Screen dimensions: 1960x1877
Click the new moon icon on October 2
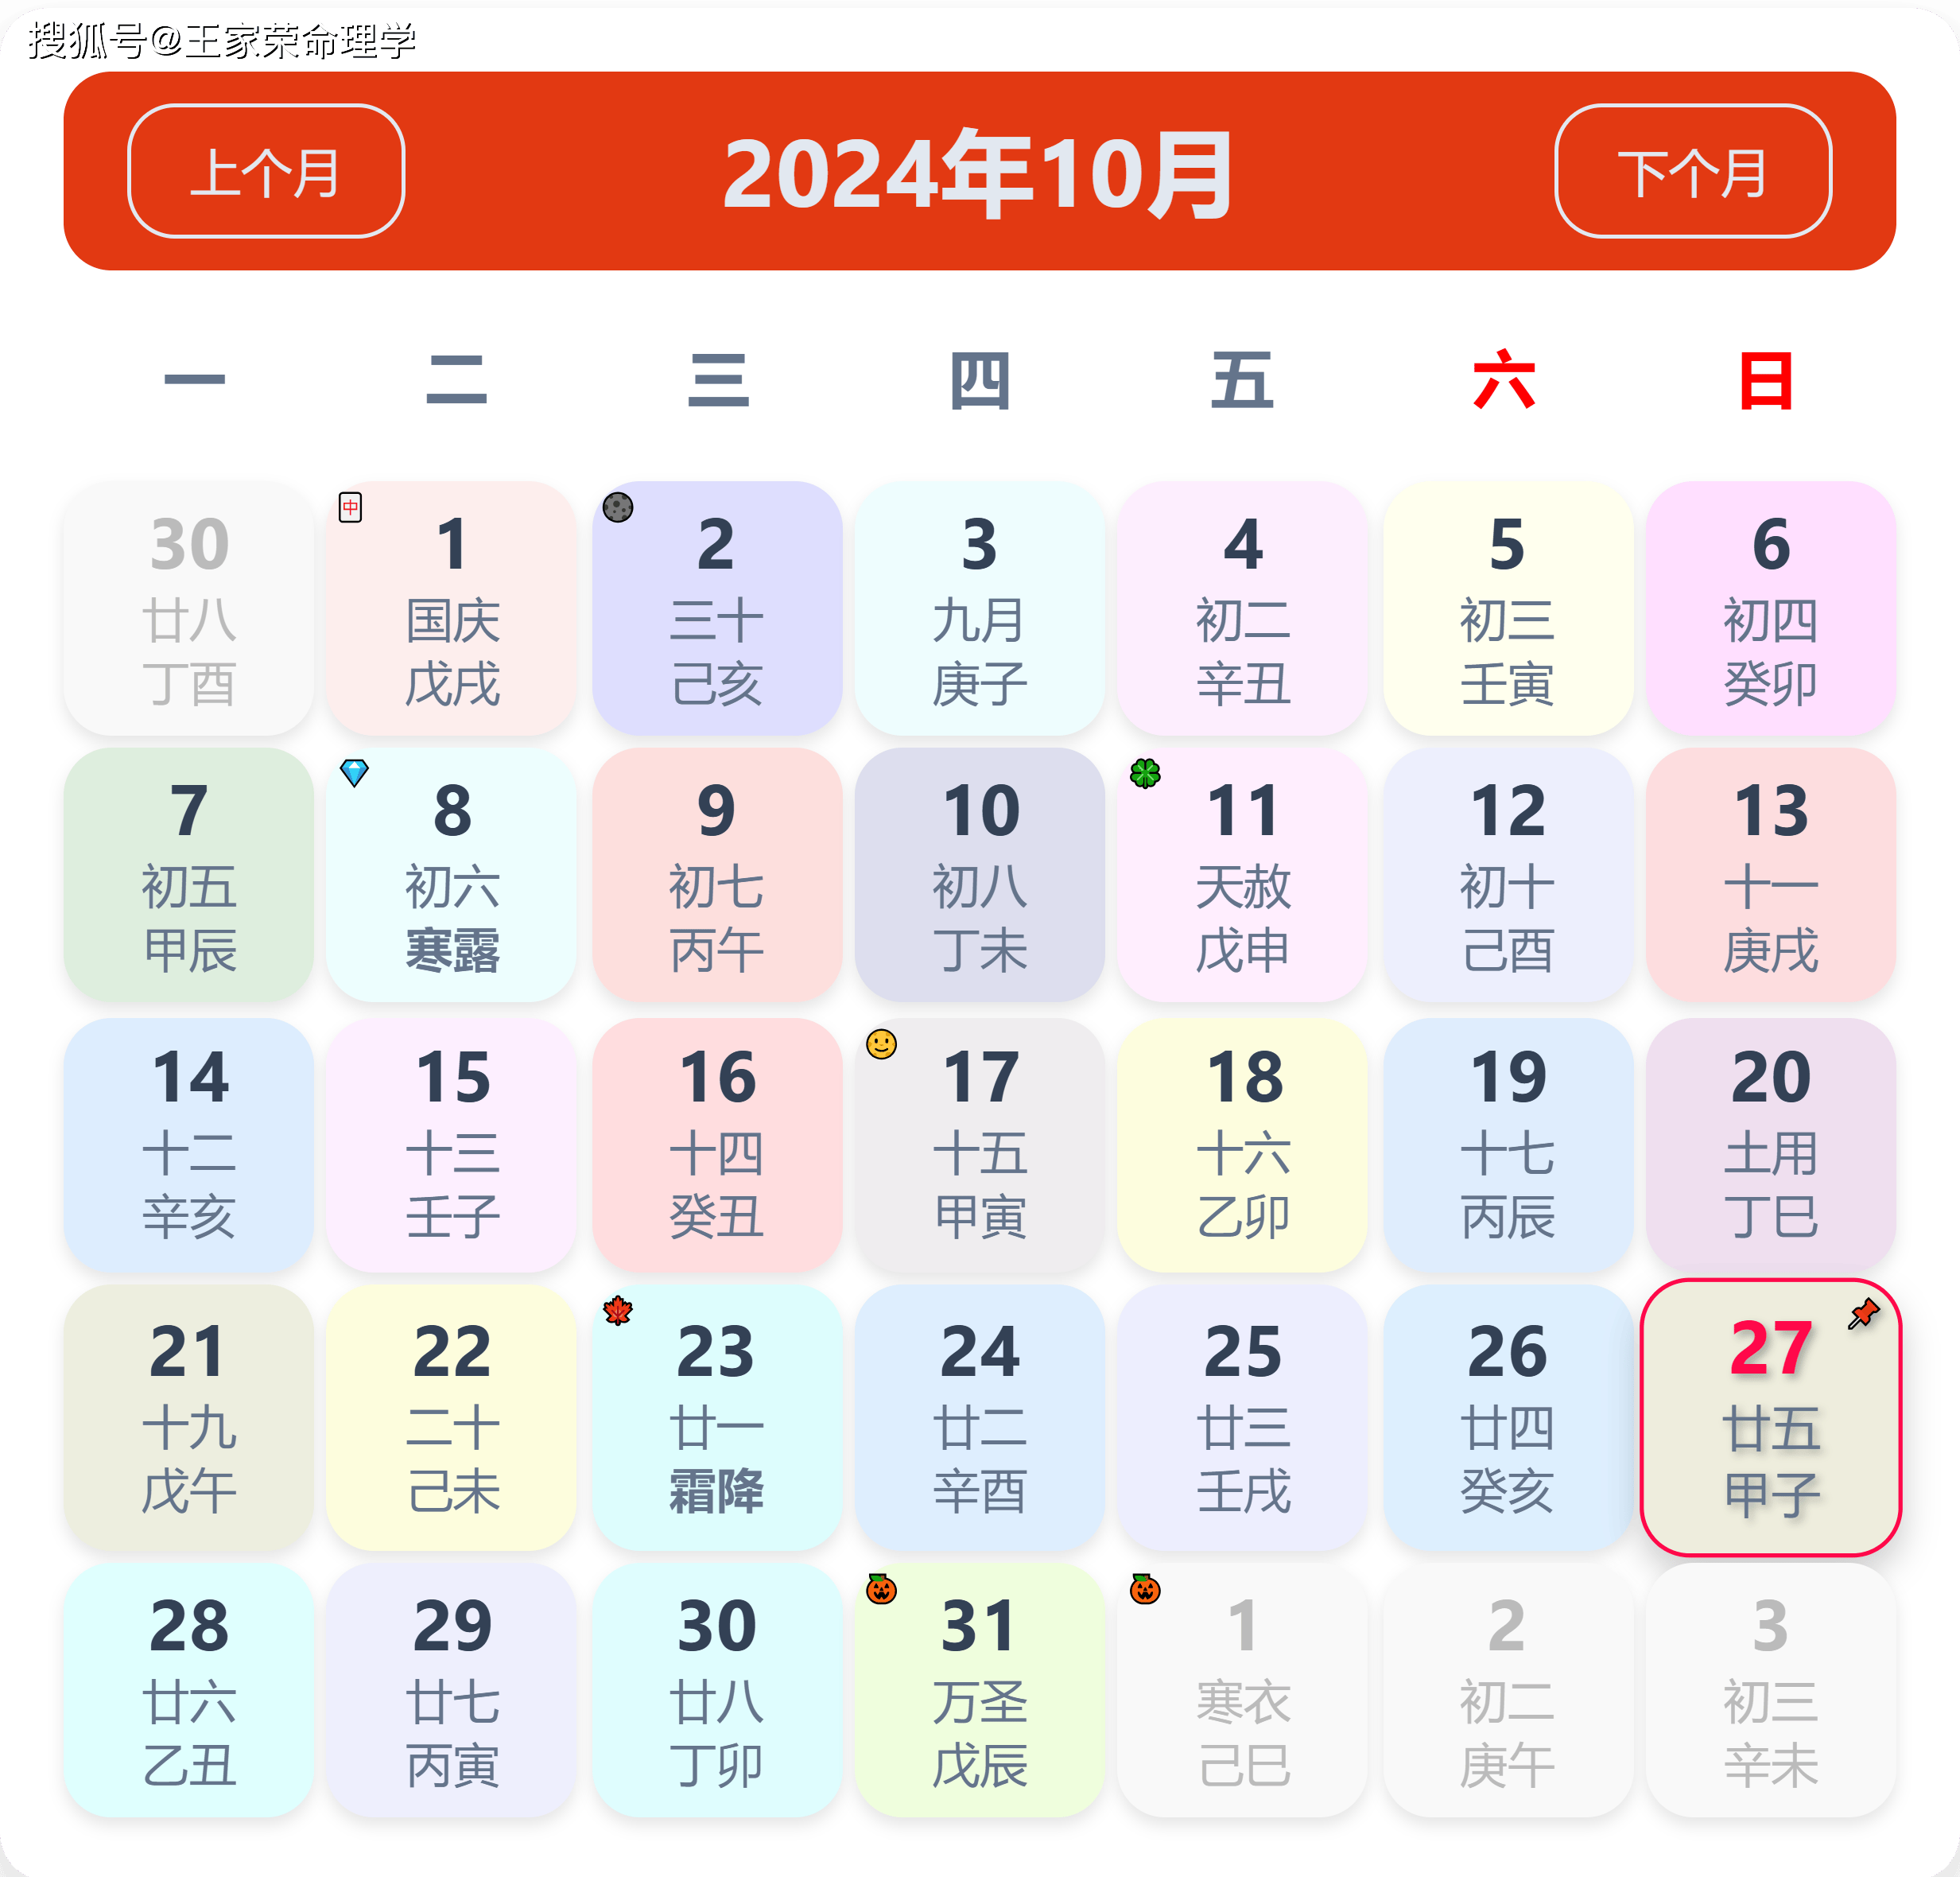(618, 507)
